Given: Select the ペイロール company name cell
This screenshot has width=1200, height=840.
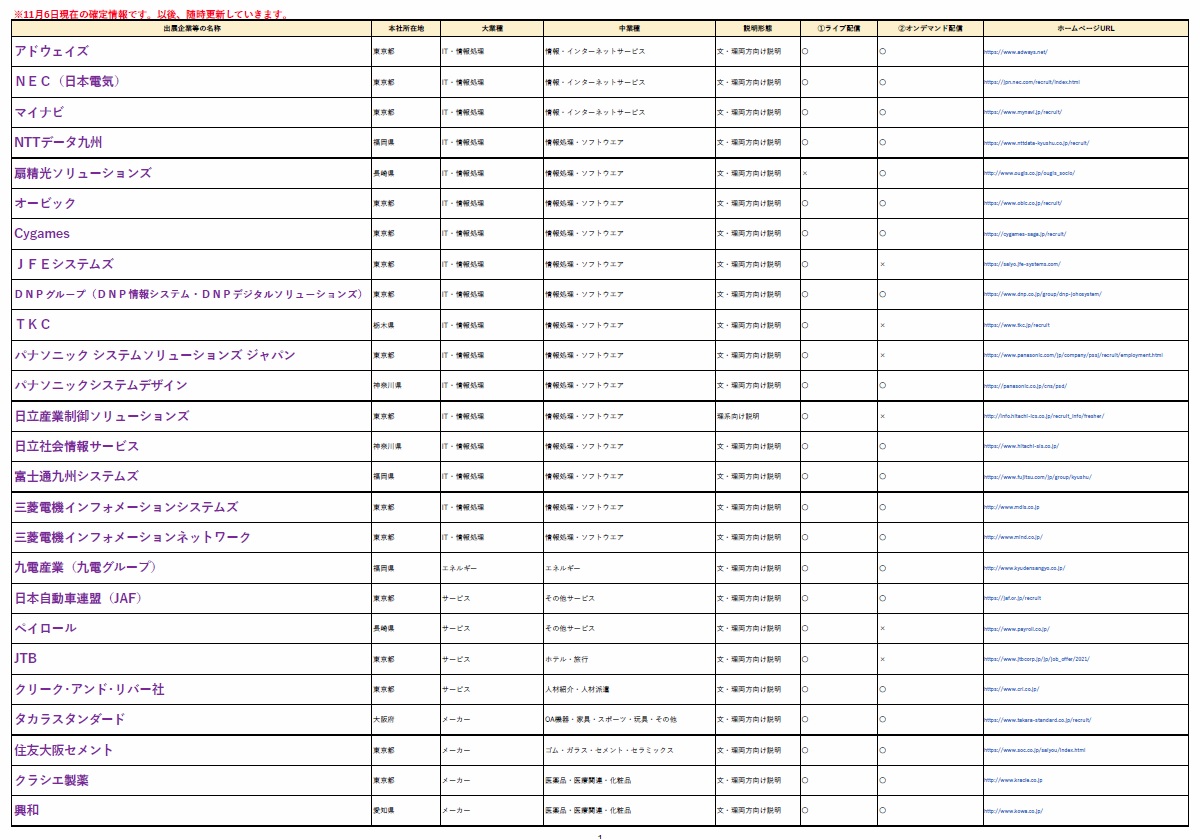Looking at the screenshot, I should tap(192, 628).
